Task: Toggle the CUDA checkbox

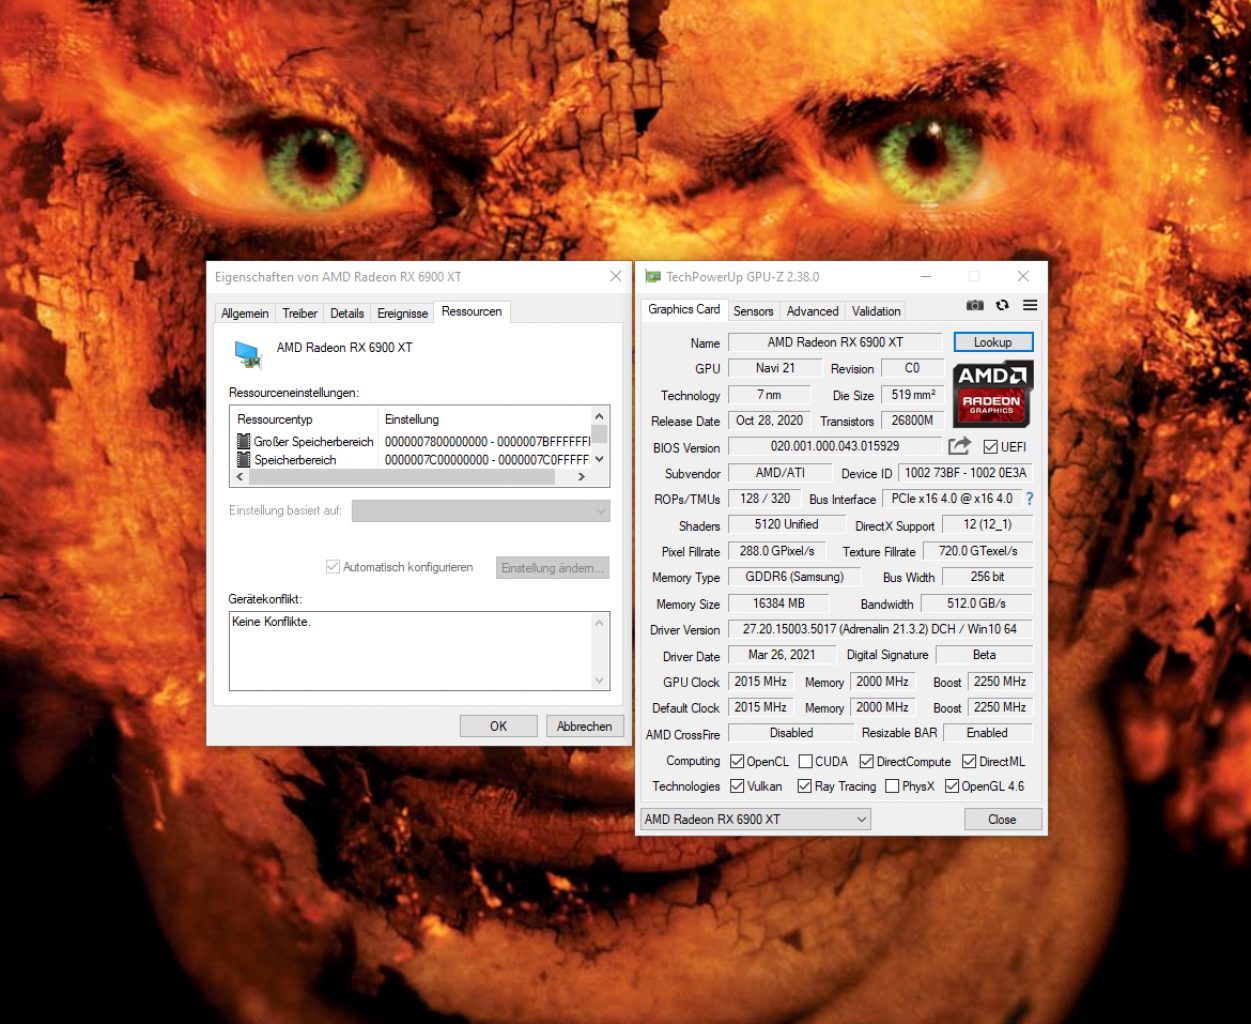Action: click(805, 761)
